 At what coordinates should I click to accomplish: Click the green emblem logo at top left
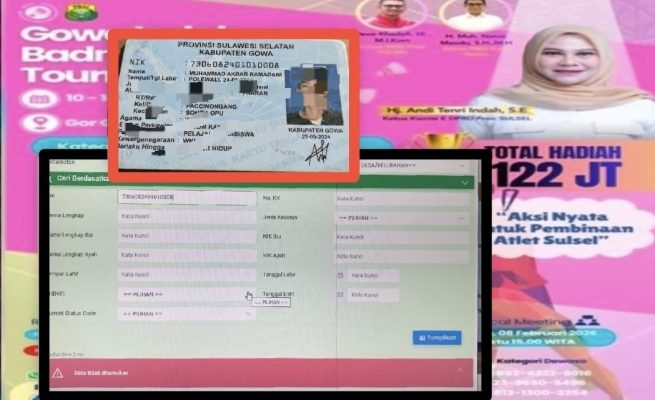[75, 13]
